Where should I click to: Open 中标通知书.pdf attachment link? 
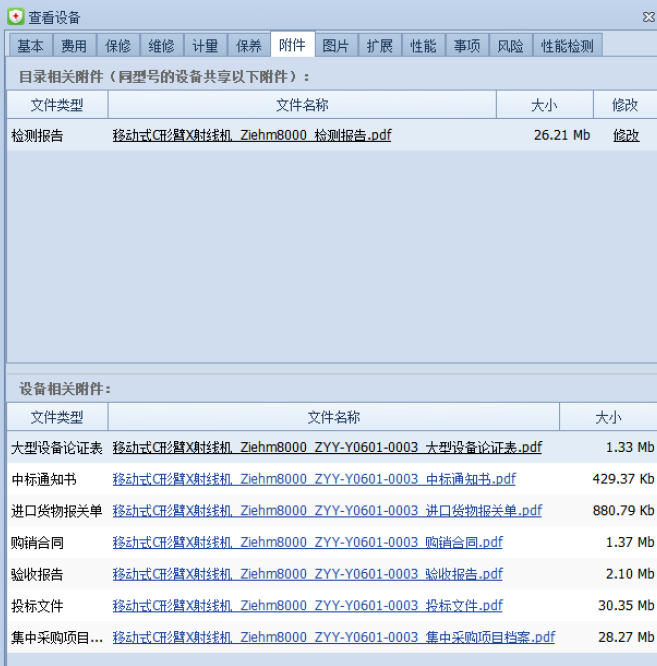click(x=314, y=479)
